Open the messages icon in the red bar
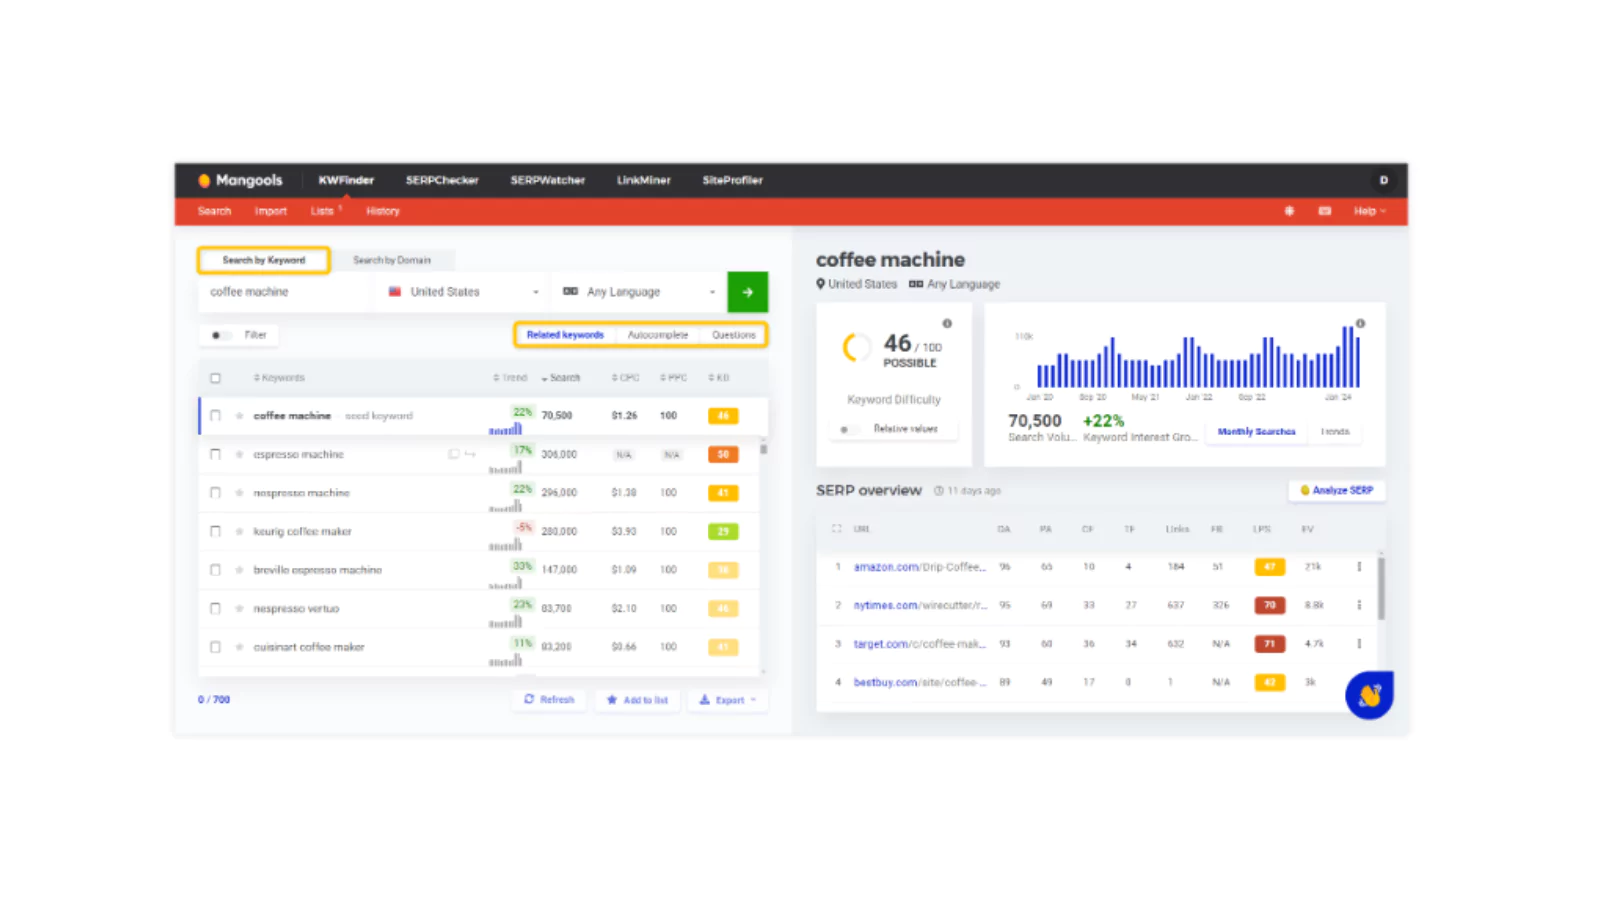 point(1324,211)
